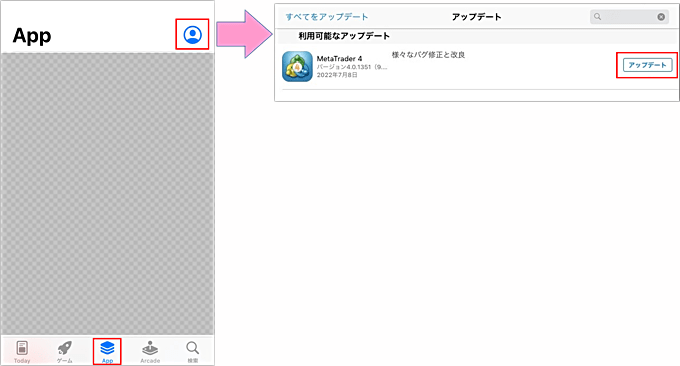Click the 2022年7月8日 date text
The width and height of the screenshot is (680, 366).
tap(337, 75)
